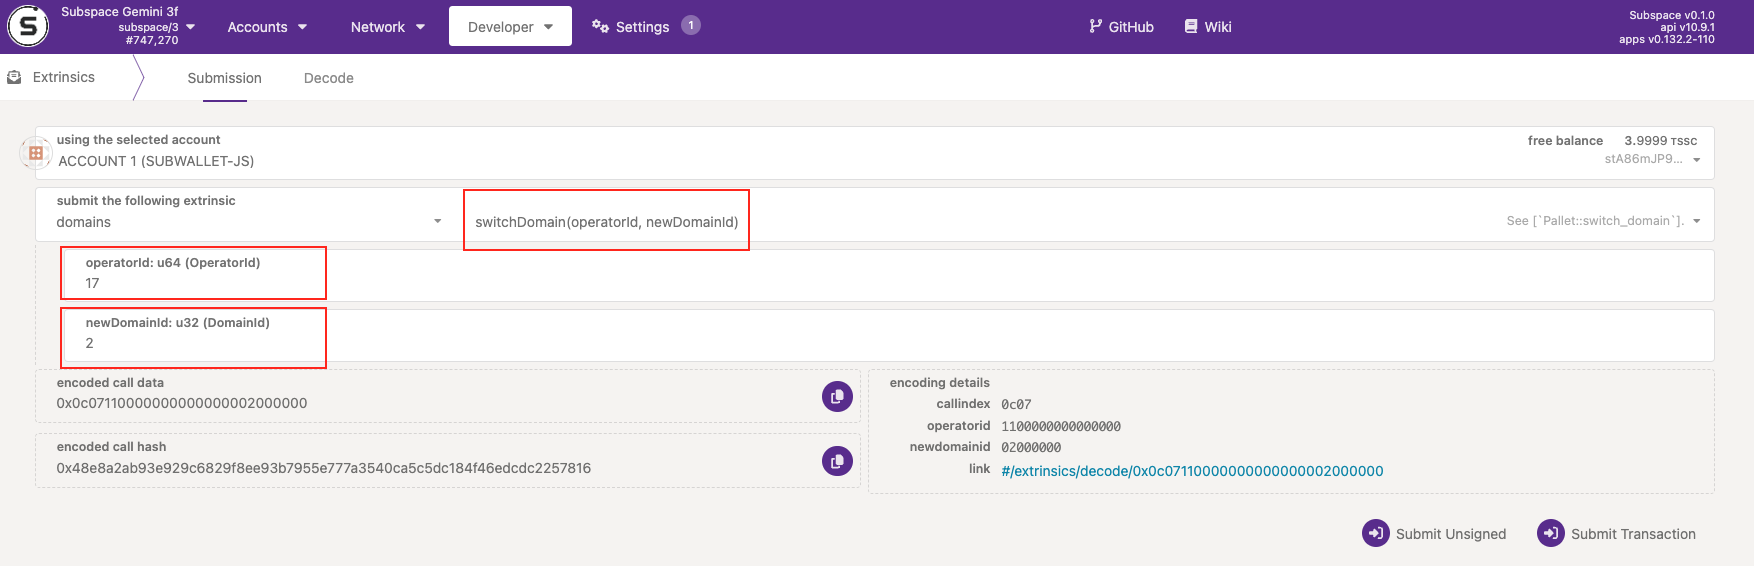1754x566 pixels.
Task: Switch to the Decode tab
Action: (x=328, y=78)
